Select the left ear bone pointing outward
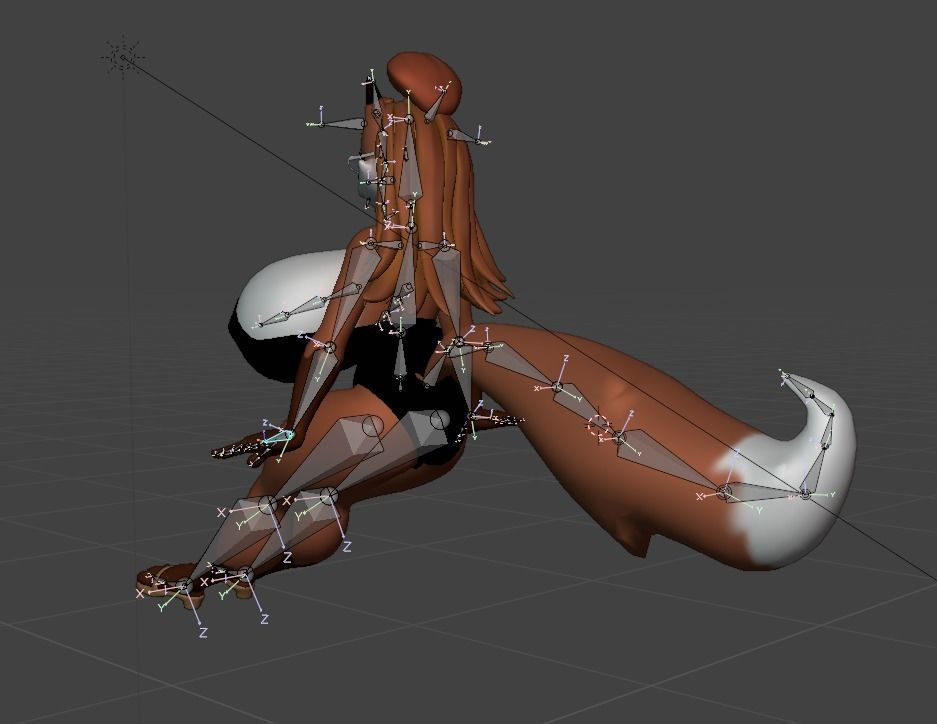 [x=343, y=124]
